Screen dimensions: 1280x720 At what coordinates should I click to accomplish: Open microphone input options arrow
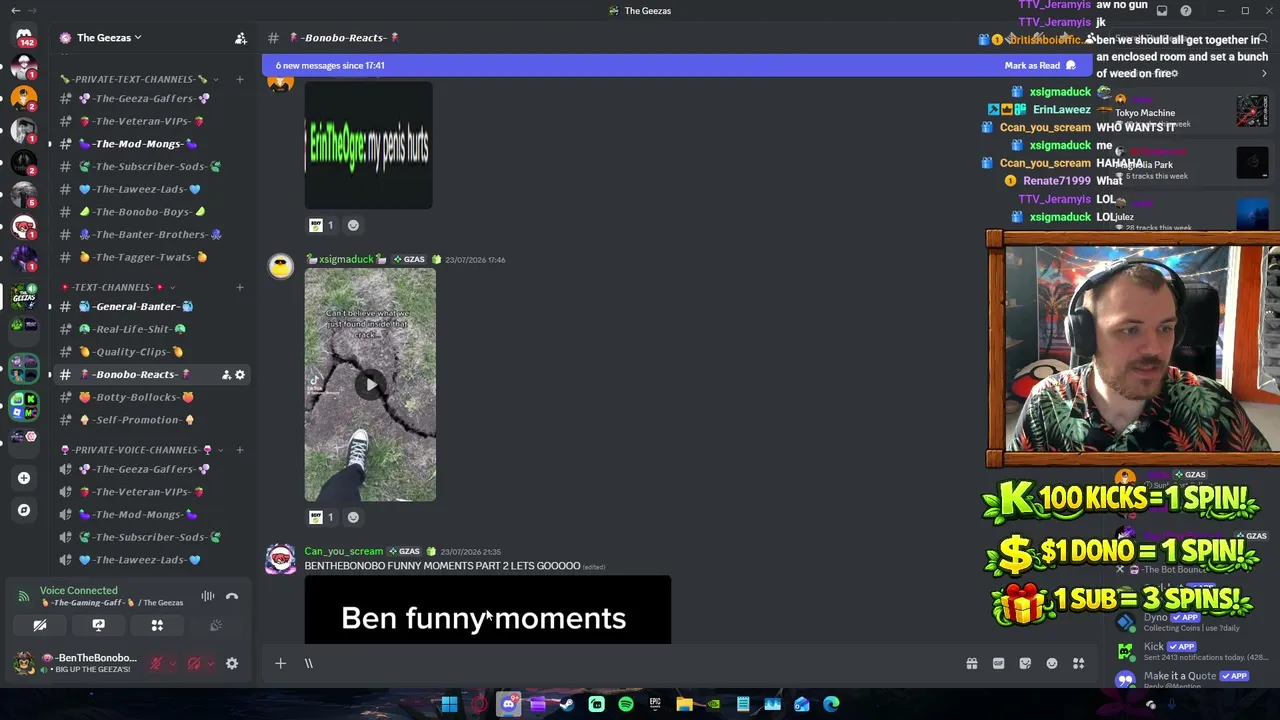click(x=172, y=663)
